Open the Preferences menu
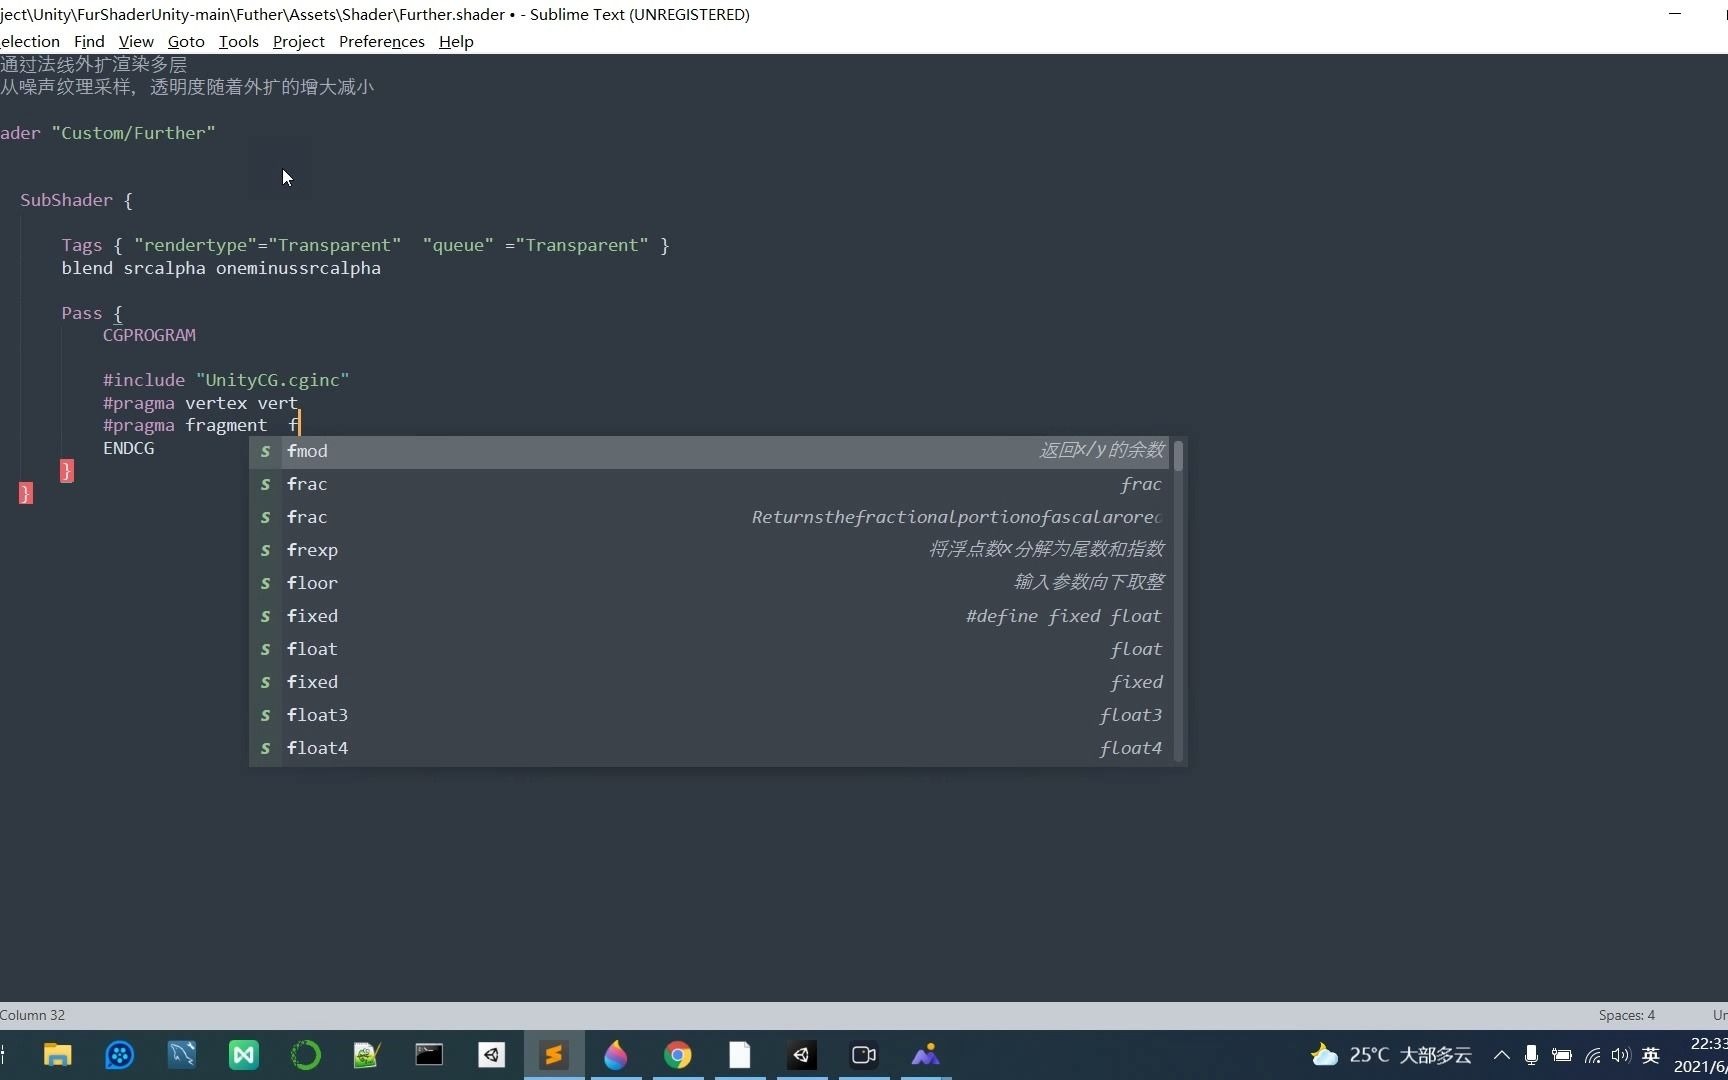Screen dimensions: 1728x1080 tap(381, 41)
